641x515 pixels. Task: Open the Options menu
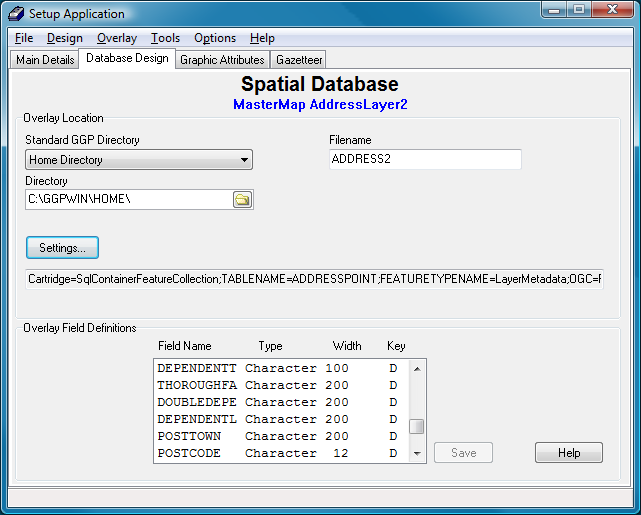[x=215, y=38]
